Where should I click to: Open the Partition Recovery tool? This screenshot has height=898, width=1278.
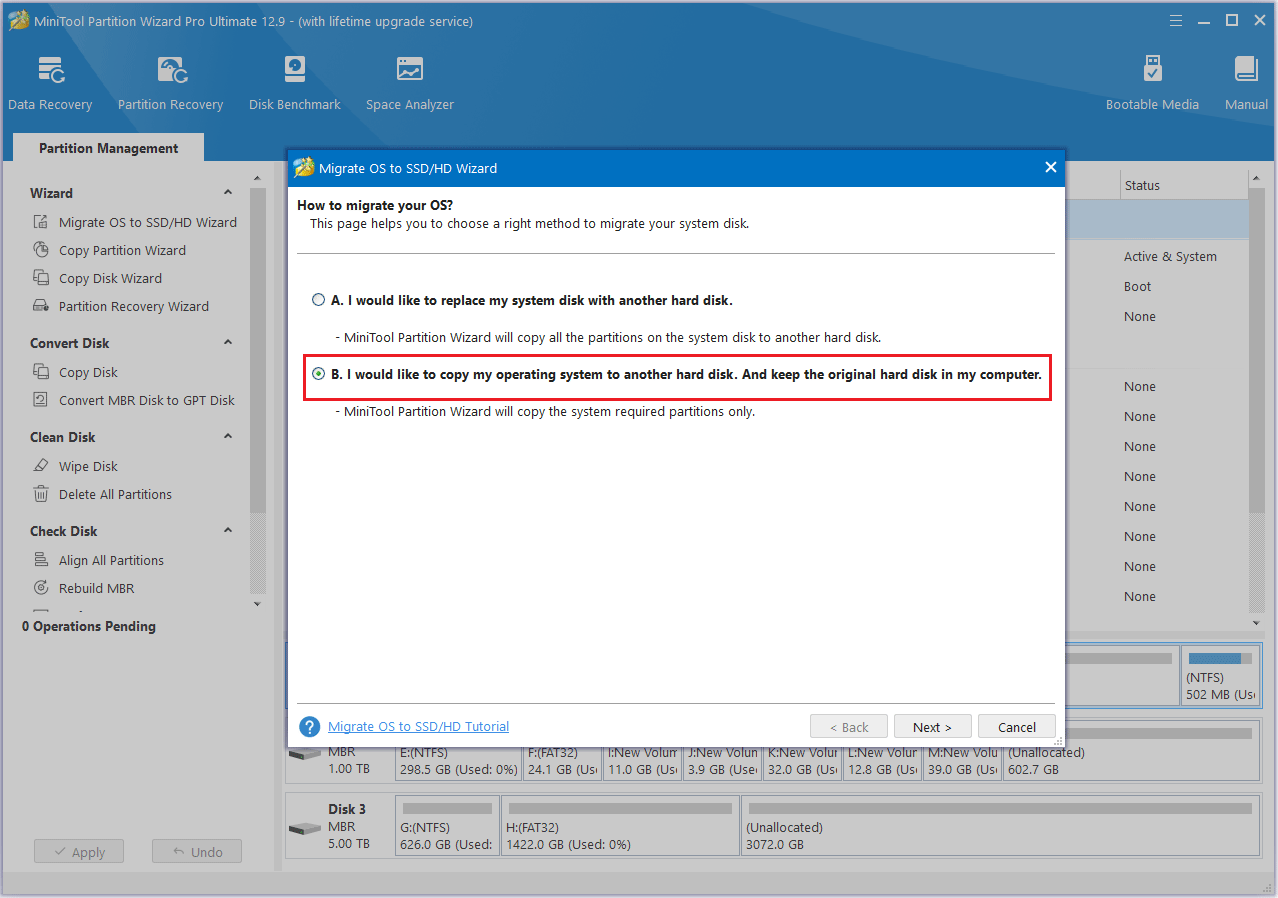[170, 83]
